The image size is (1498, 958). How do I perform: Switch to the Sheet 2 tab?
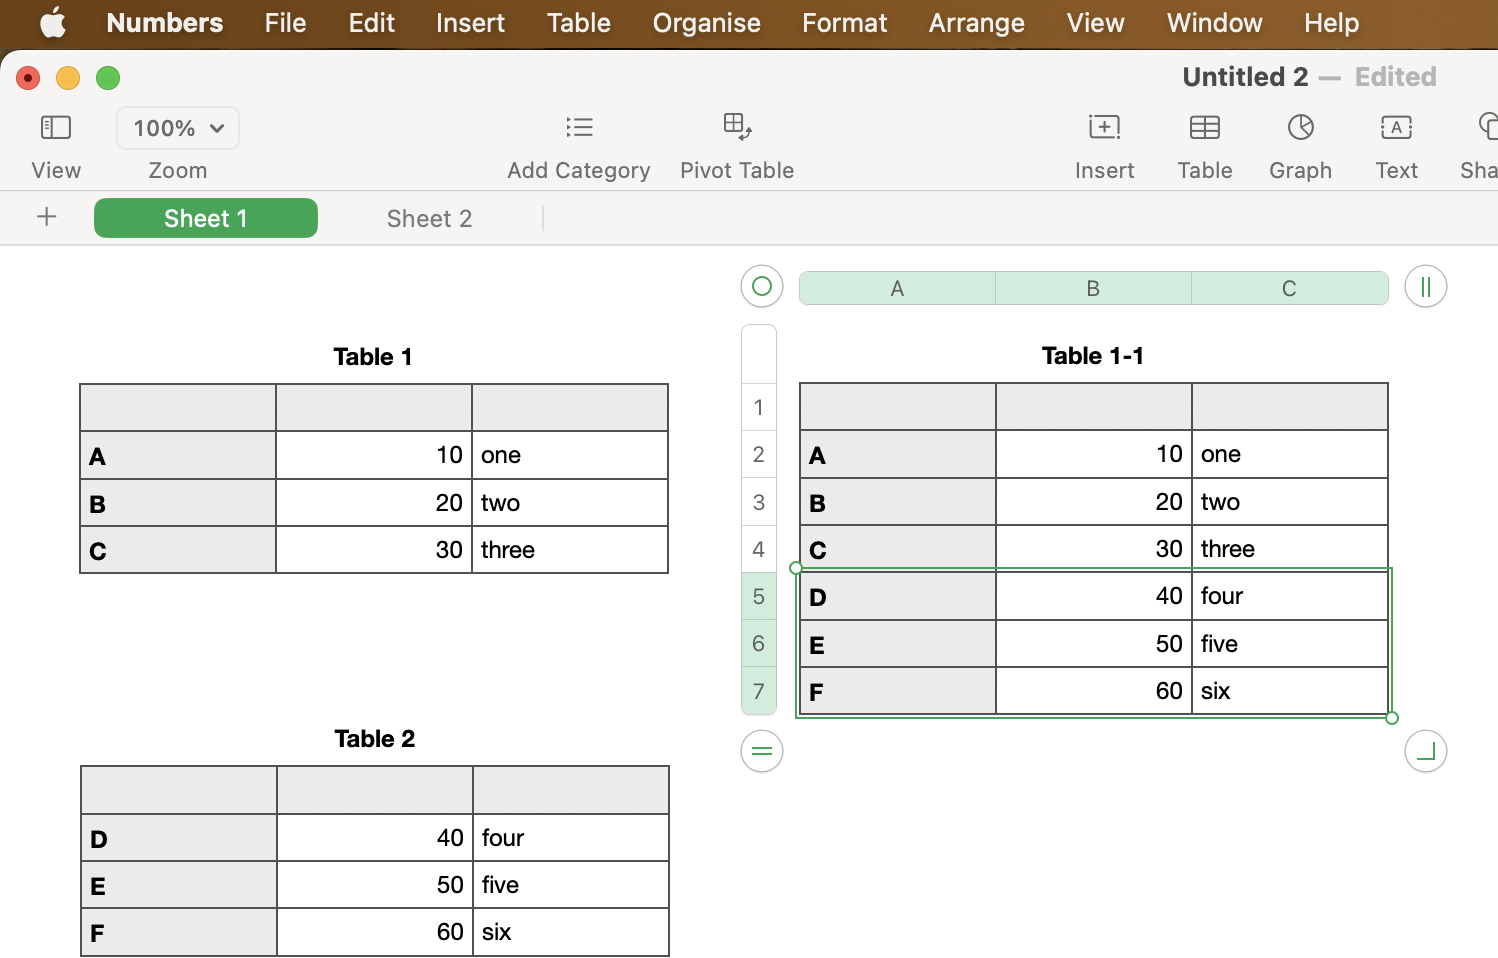pos(429,219)
